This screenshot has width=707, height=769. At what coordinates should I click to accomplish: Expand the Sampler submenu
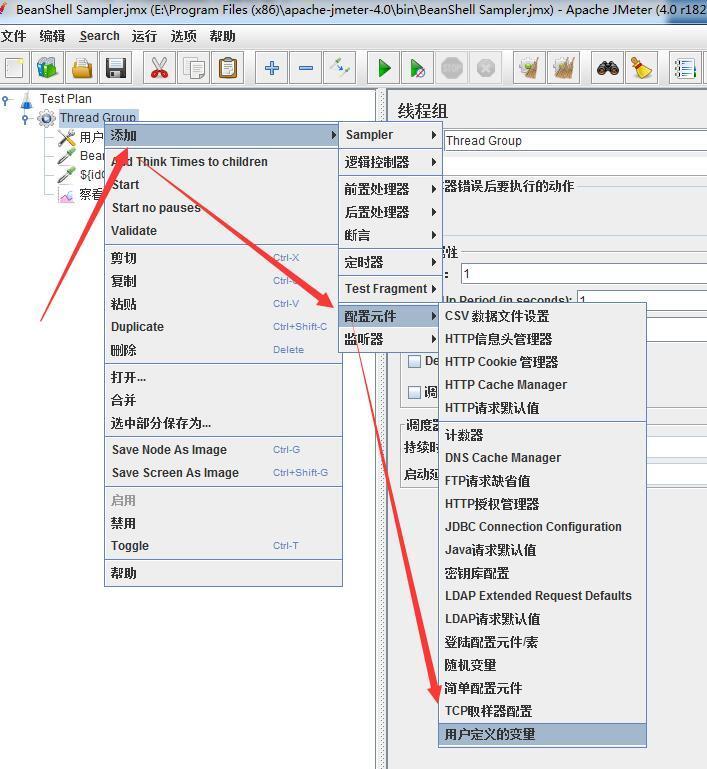click(391, 135)
